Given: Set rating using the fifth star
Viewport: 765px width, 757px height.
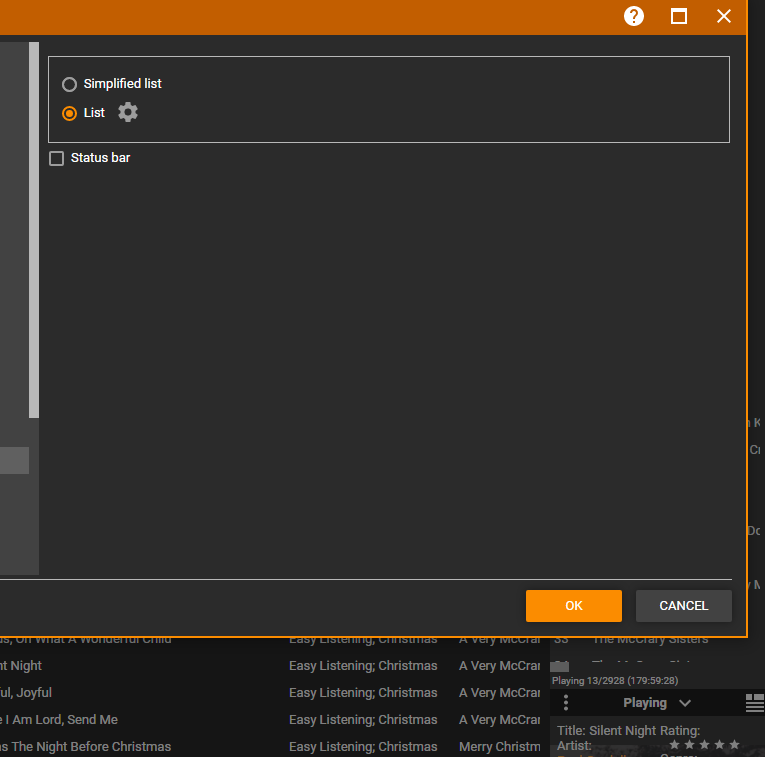Looking at the screenshot, I should click(x=735, y=745).
